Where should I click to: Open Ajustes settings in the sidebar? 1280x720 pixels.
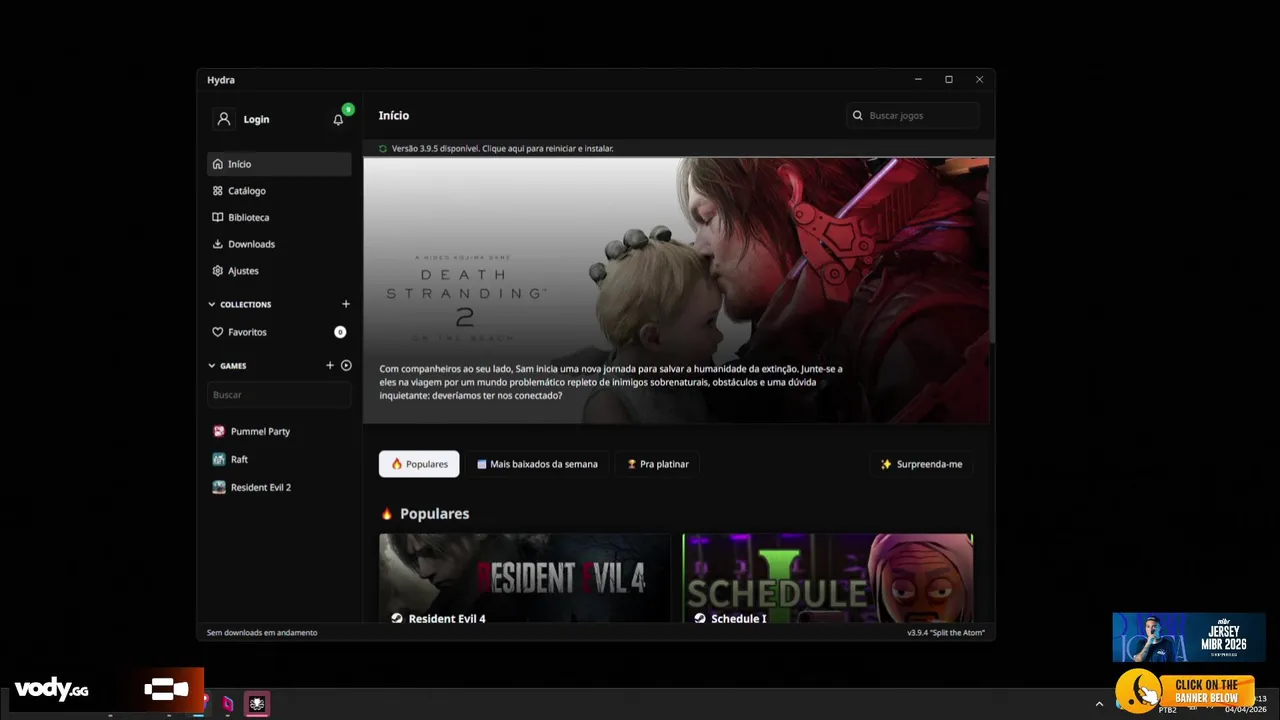279,271
